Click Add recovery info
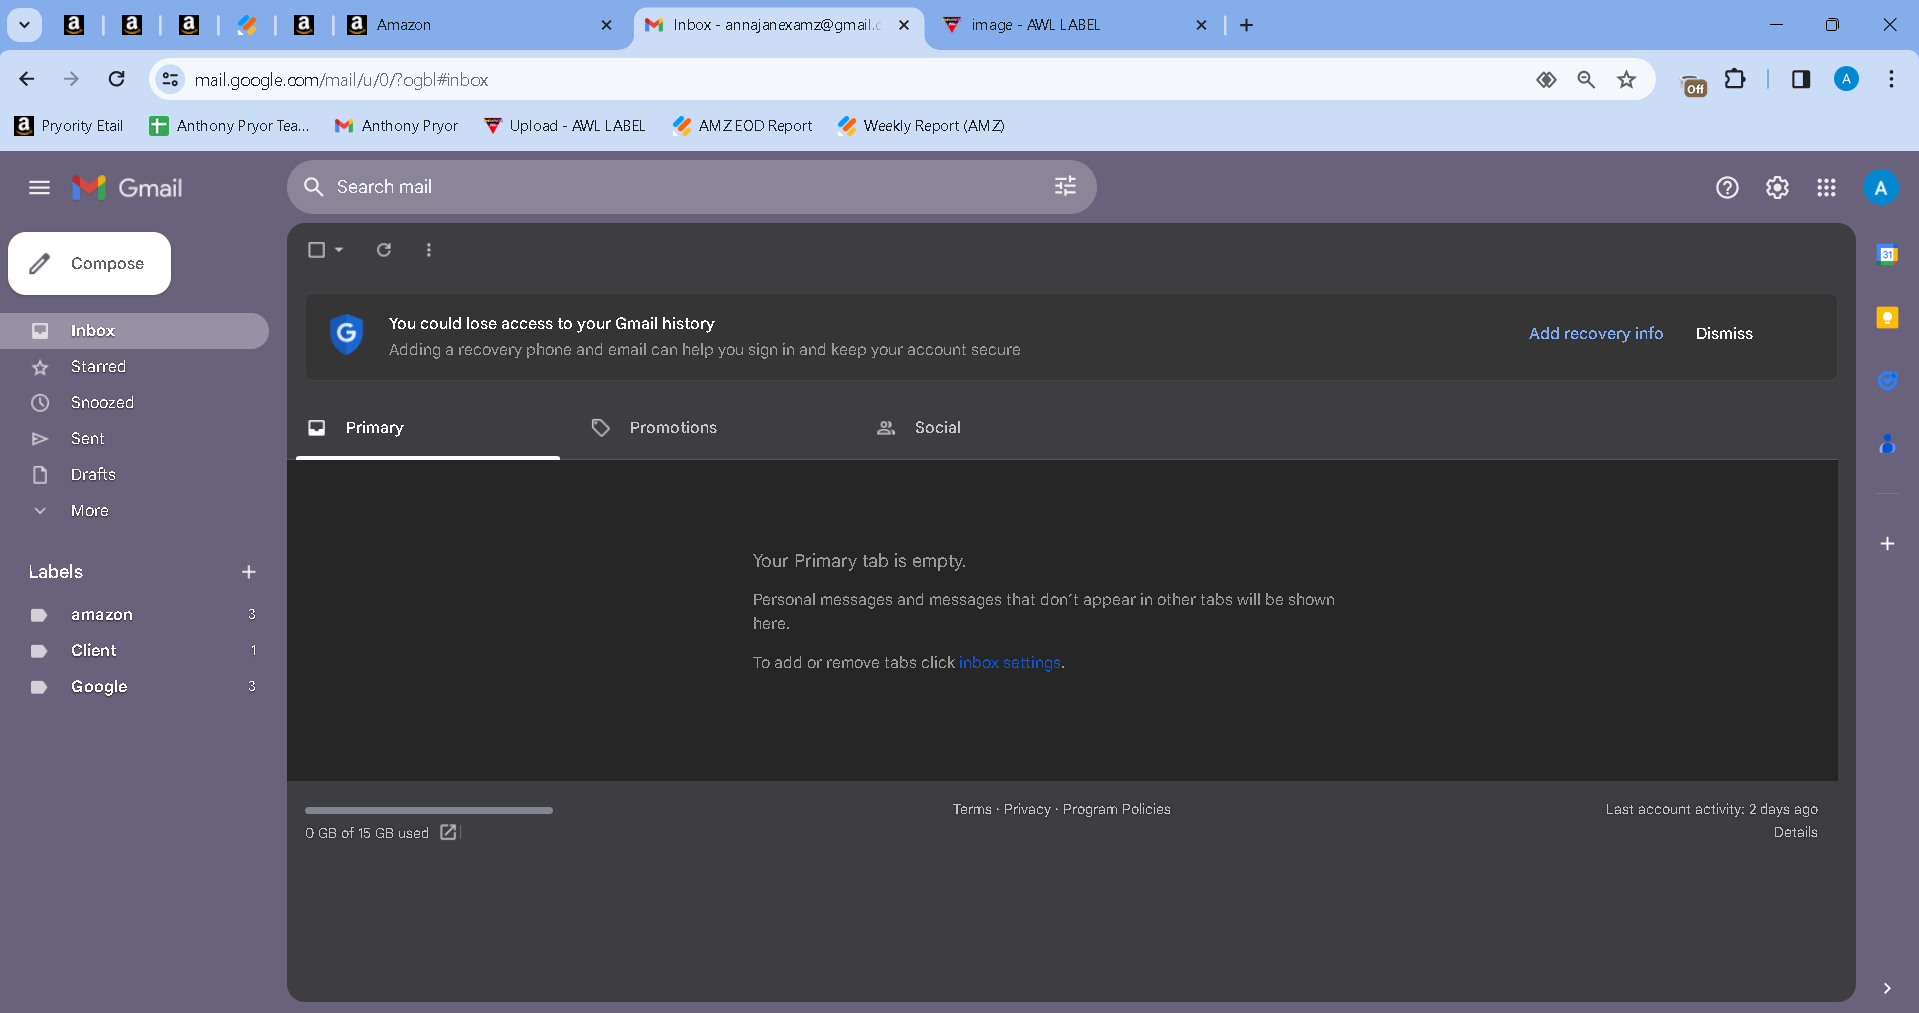 click(1596, 333)
